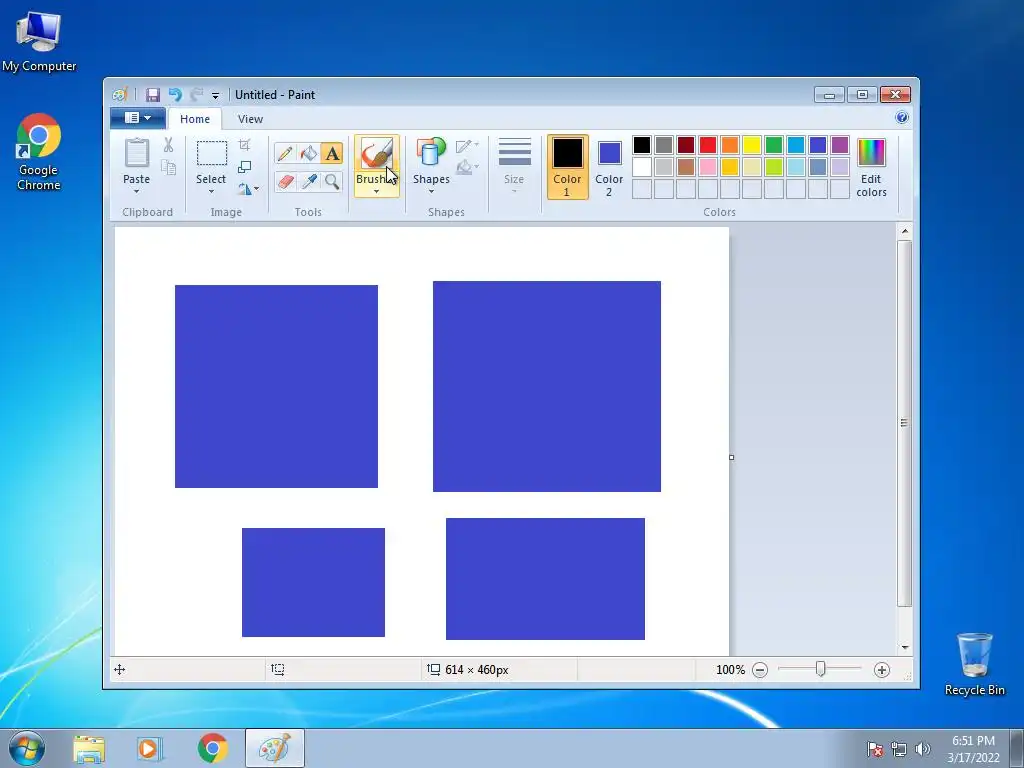Click zoom out minus button

tap(760, 670)
